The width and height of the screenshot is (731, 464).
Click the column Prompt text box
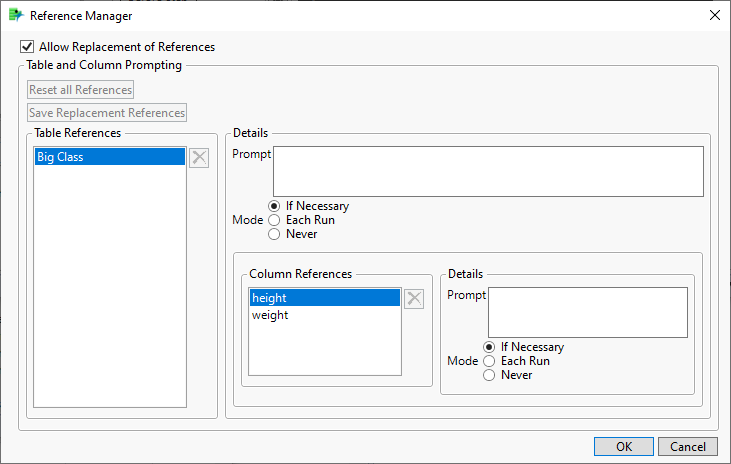(x=587, y=313)
